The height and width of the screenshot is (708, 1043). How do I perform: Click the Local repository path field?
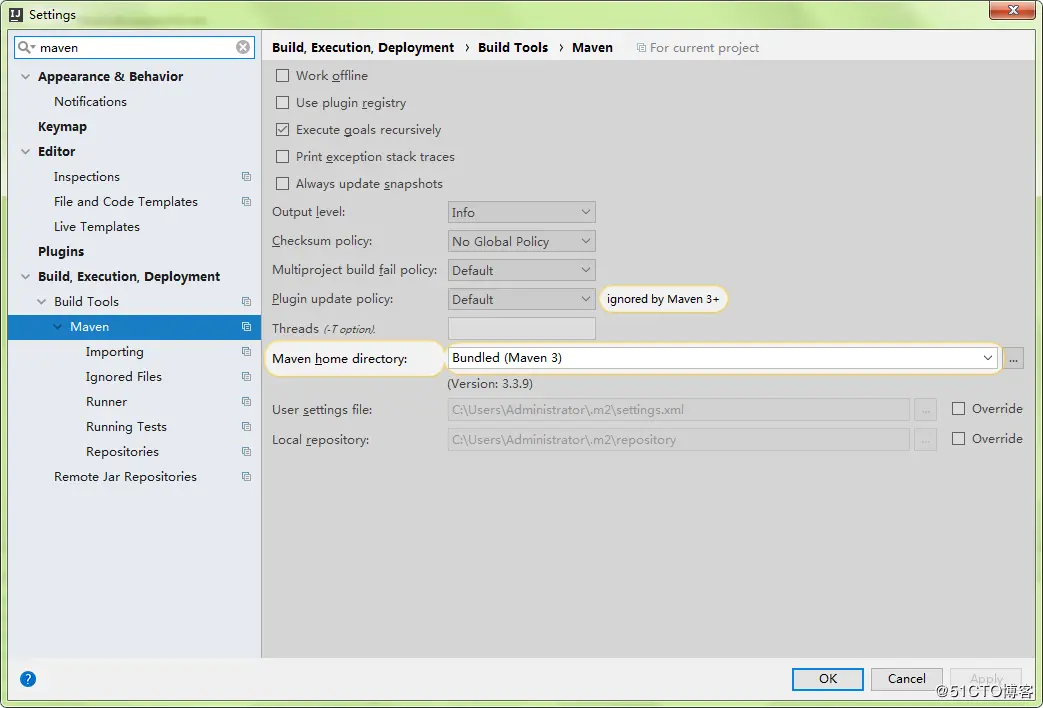[678, 440]
